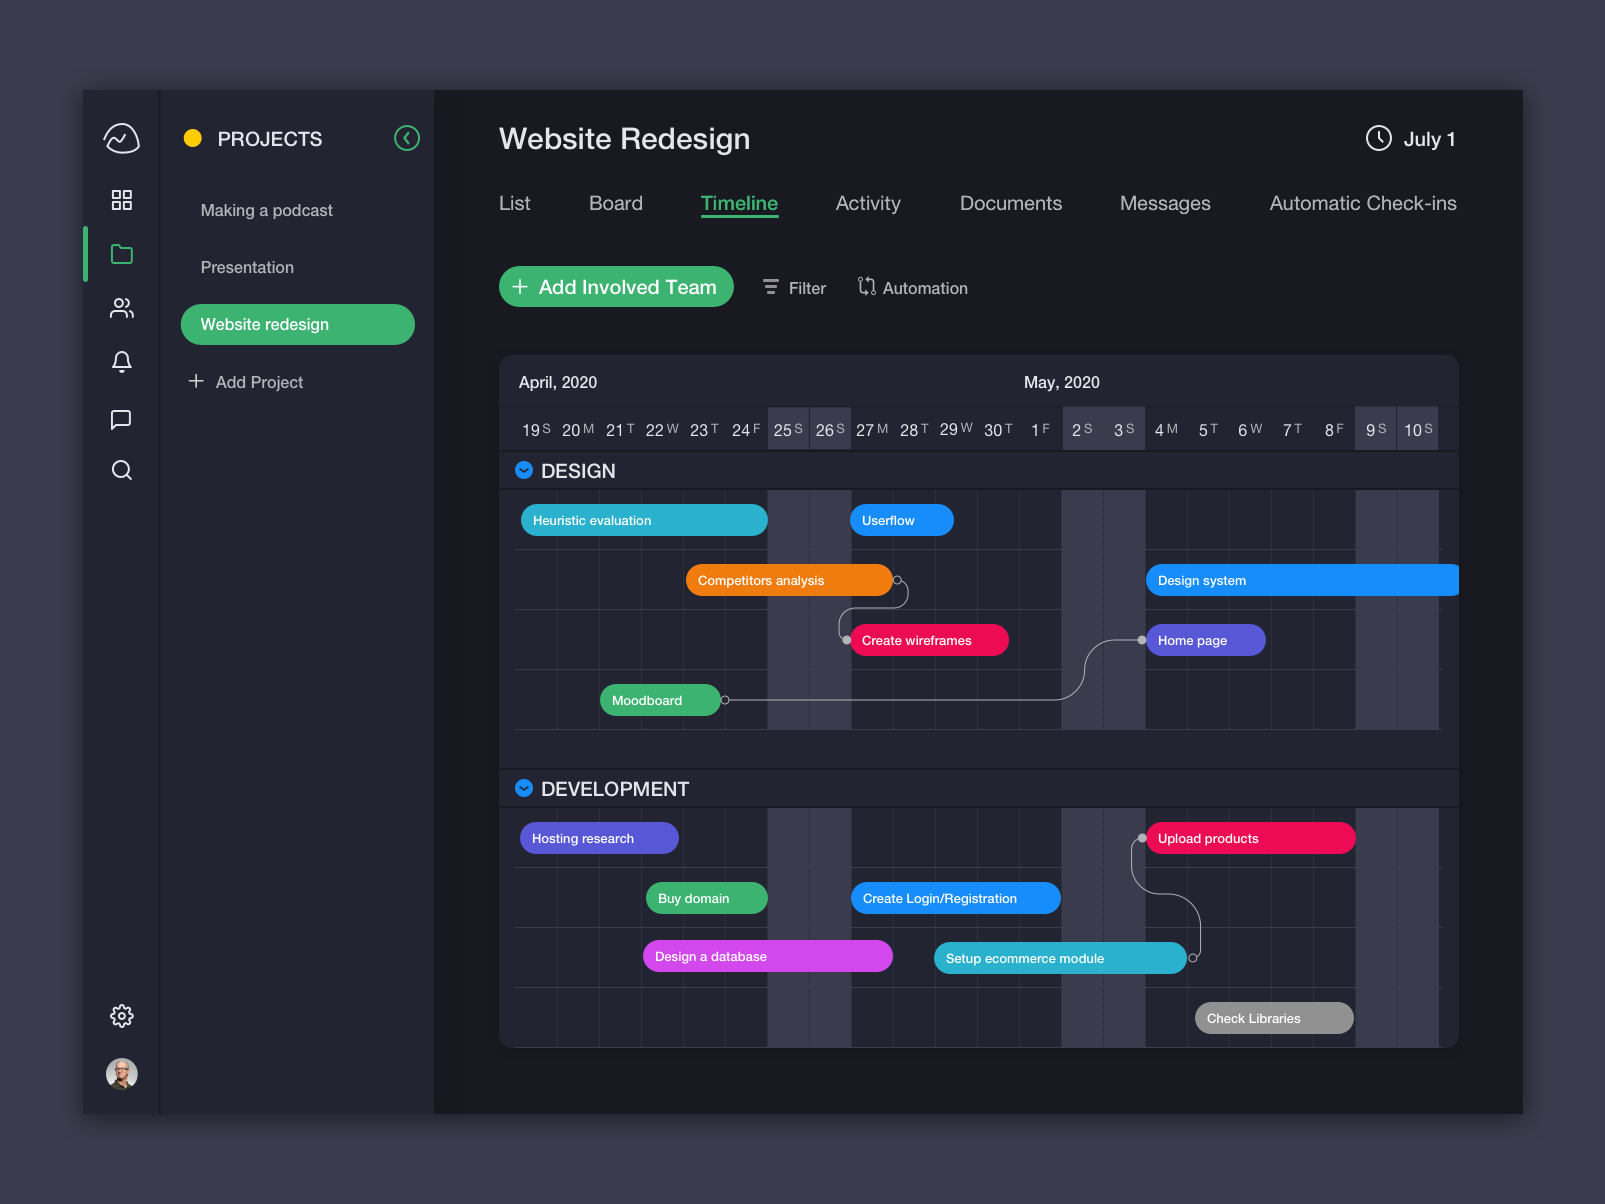Click the clock icon next to July 1

click(1378, 138)
